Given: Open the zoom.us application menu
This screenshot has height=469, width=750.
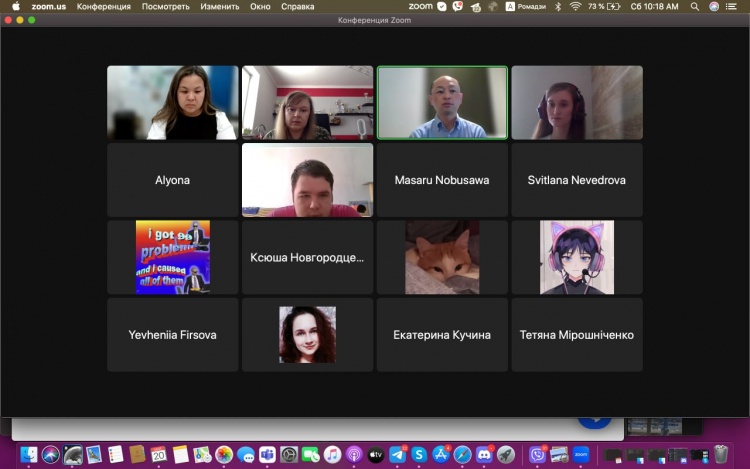Looking at the screenshot, I should 49,6.
